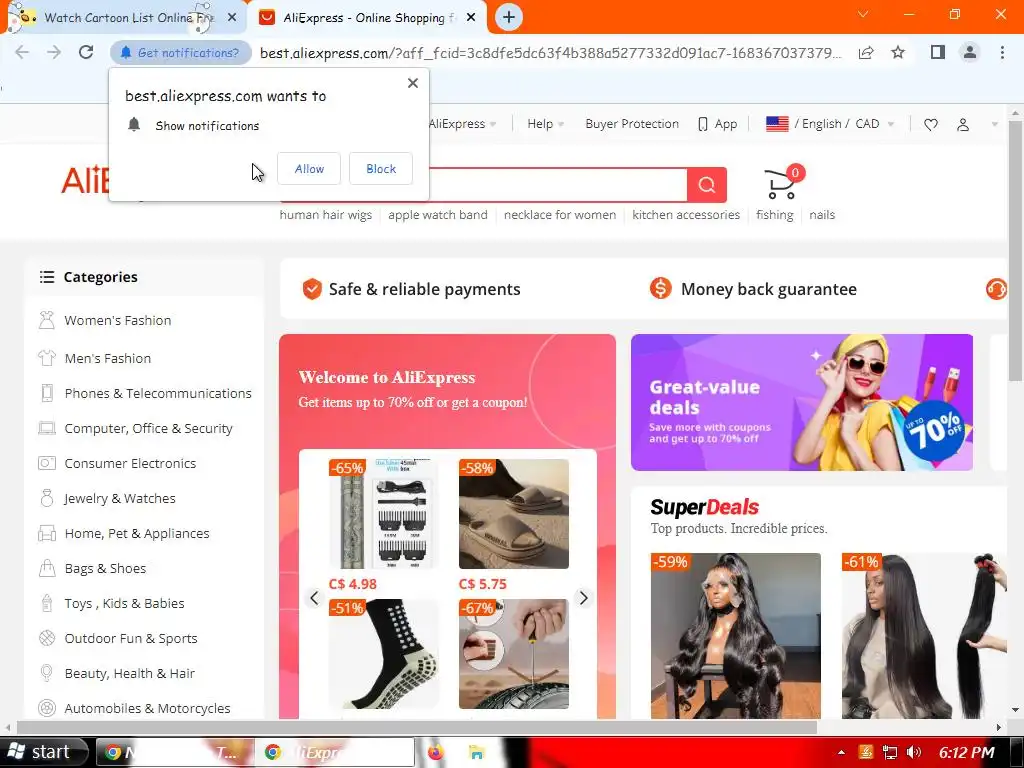The height and width of the screenshot is (768, 1024).
Task: Open Beauty, Health & Hair category
Action: (129, 673)
